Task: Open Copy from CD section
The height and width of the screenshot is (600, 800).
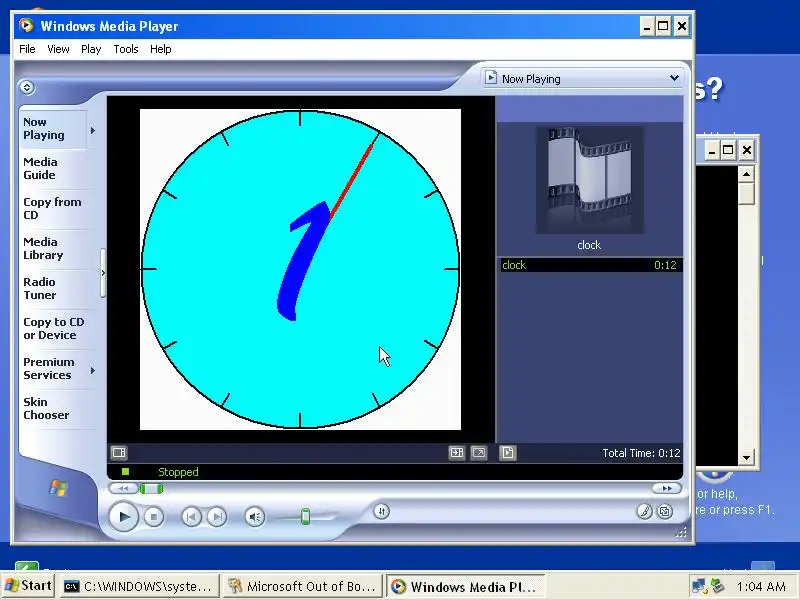Action: tap(52, 208)
